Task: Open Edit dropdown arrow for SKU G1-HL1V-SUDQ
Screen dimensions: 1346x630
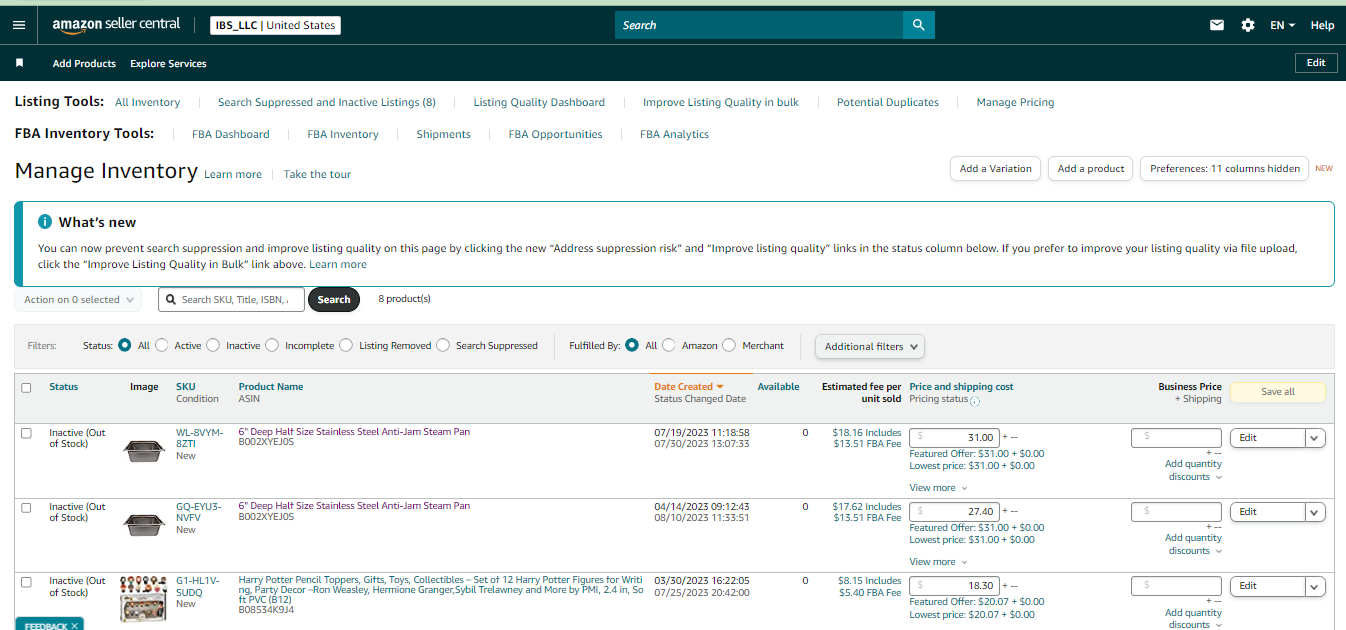Action: coord(1316,586)
